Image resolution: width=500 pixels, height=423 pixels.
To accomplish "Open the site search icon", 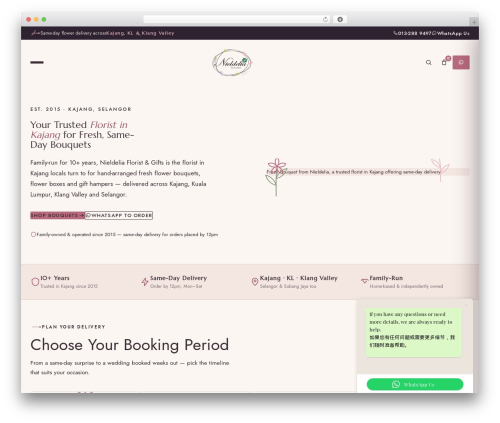I will point(429,62).
